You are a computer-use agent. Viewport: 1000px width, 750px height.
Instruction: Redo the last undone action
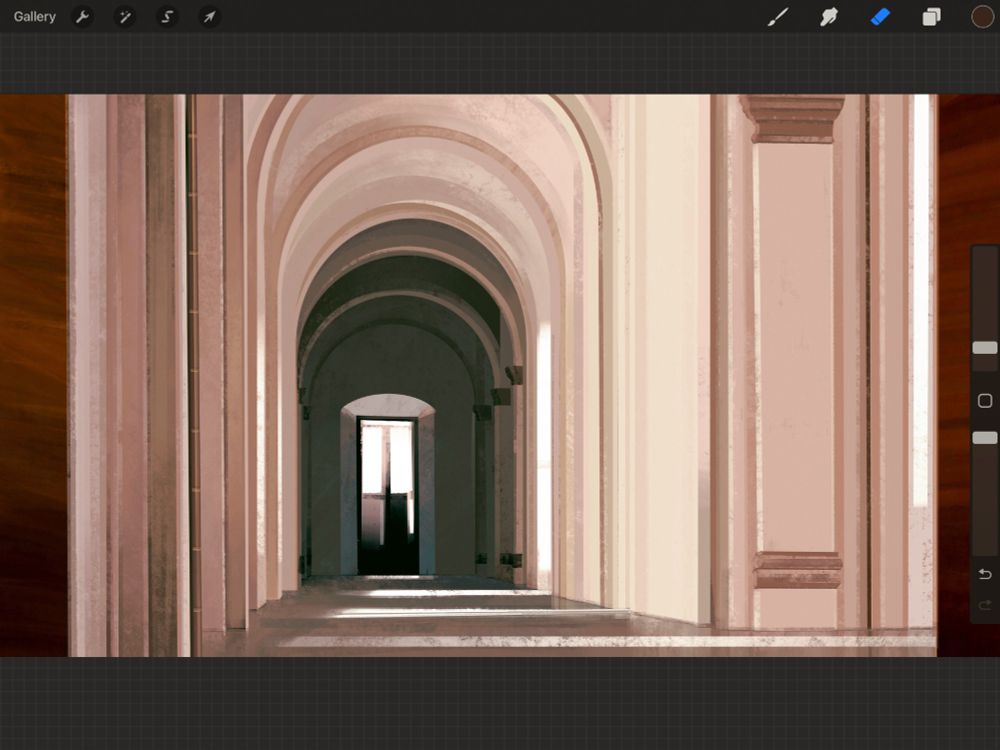[x=985, y=605]
